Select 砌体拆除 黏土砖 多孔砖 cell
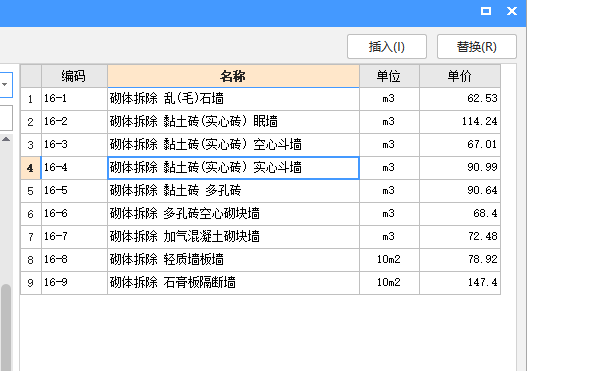 tap(233, 191)
